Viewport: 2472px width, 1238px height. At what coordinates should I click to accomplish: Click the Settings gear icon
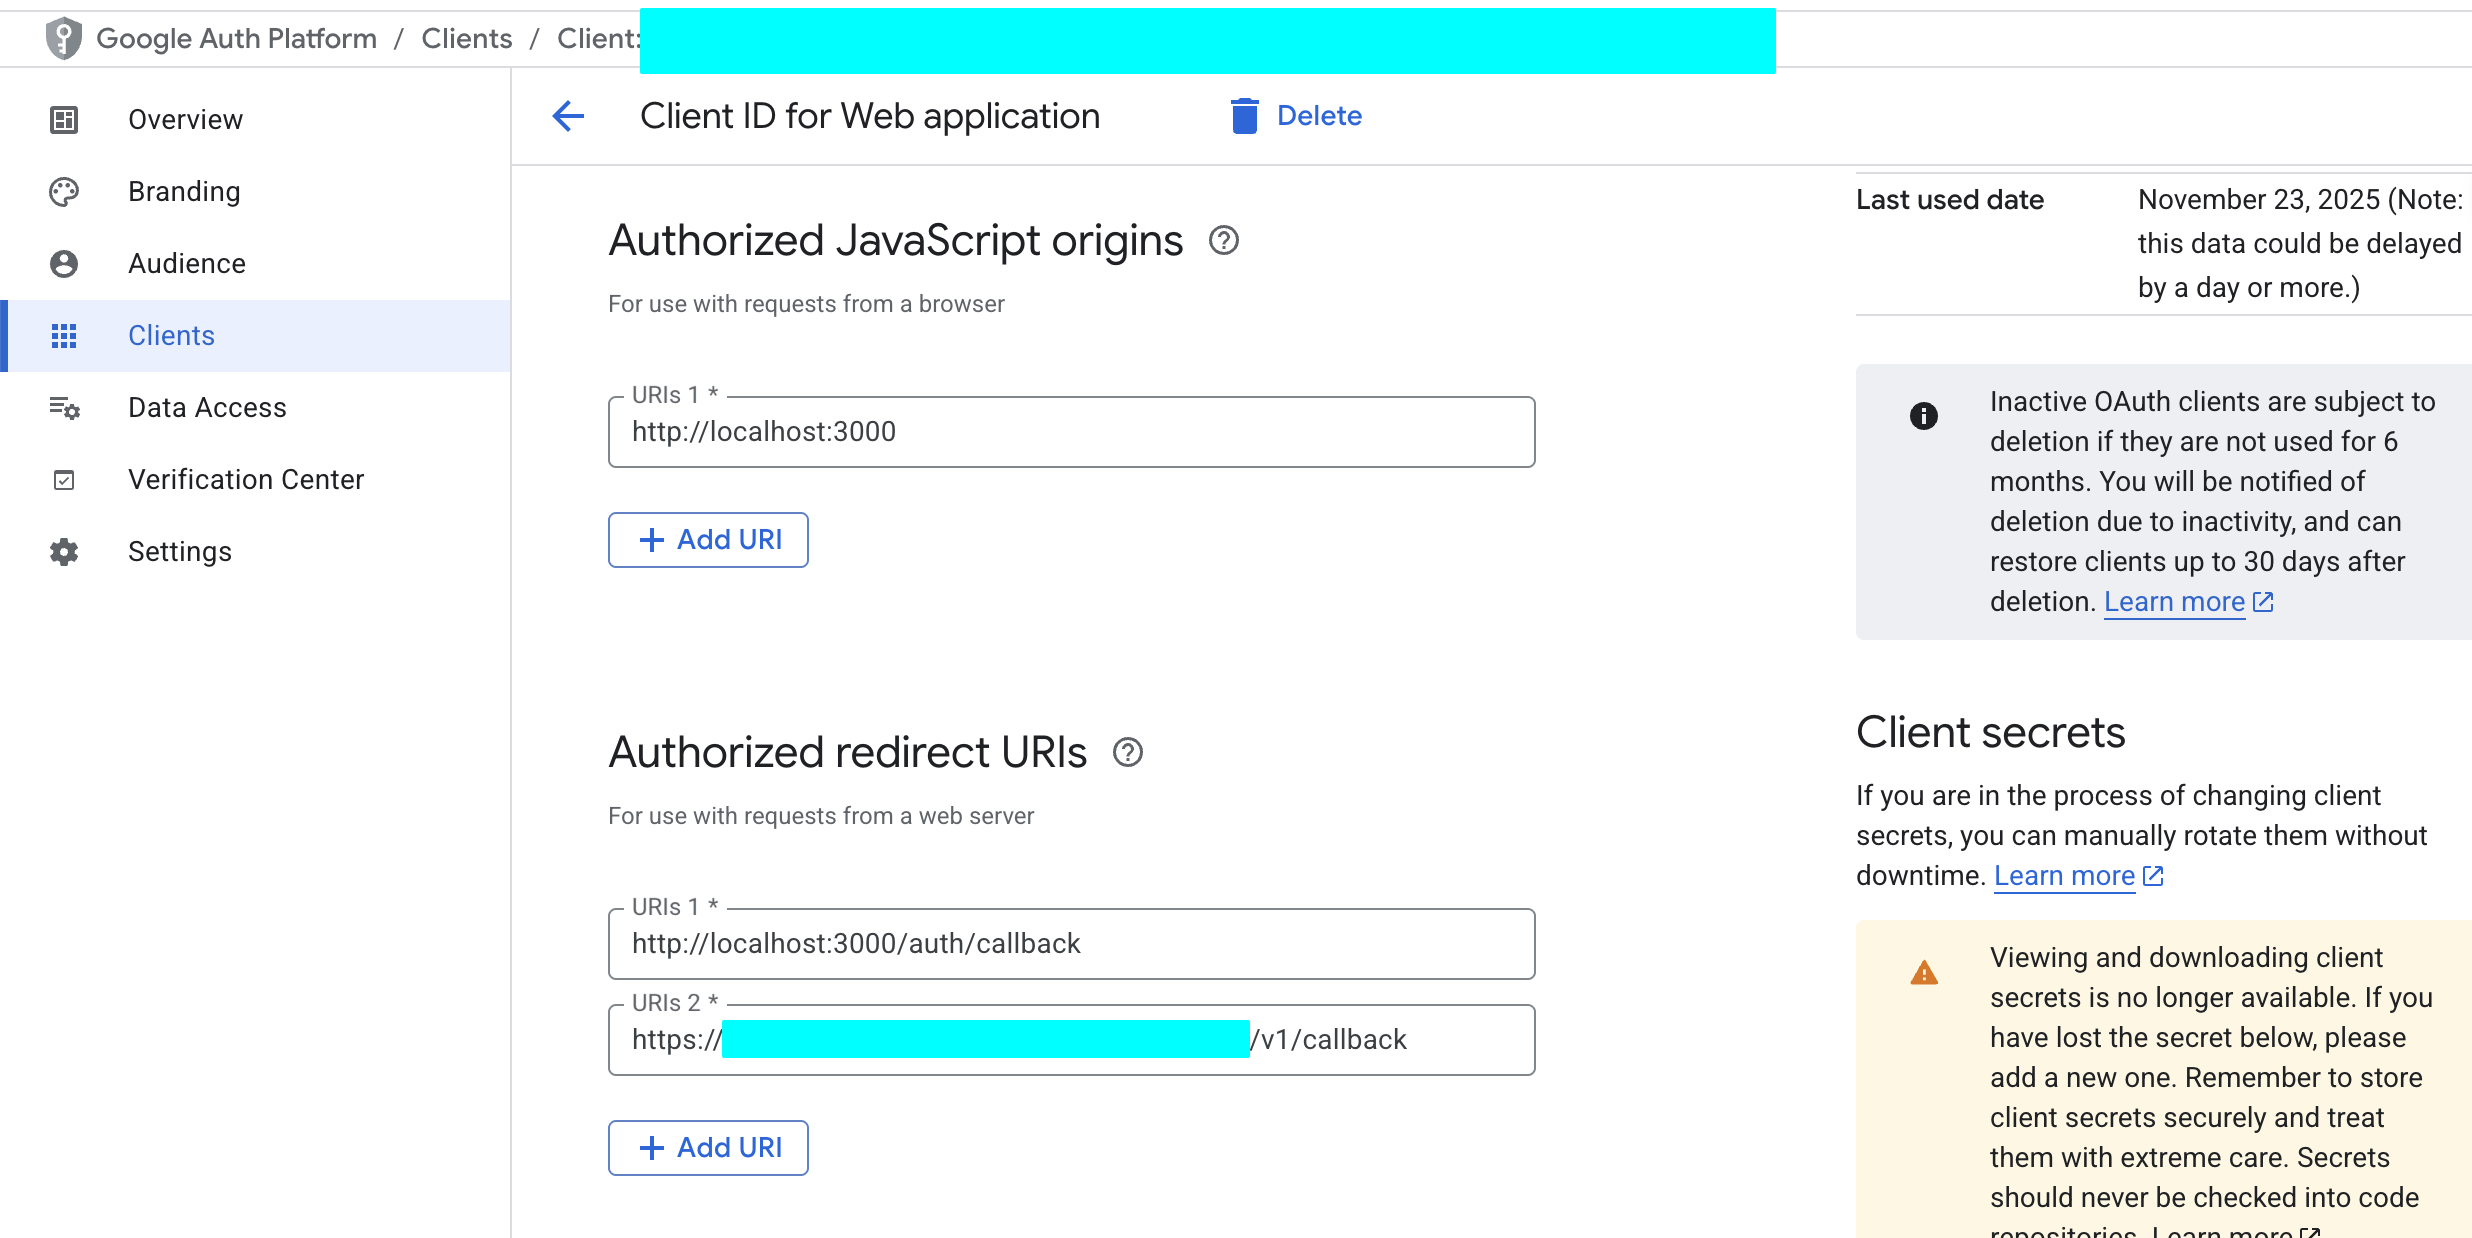64,552
